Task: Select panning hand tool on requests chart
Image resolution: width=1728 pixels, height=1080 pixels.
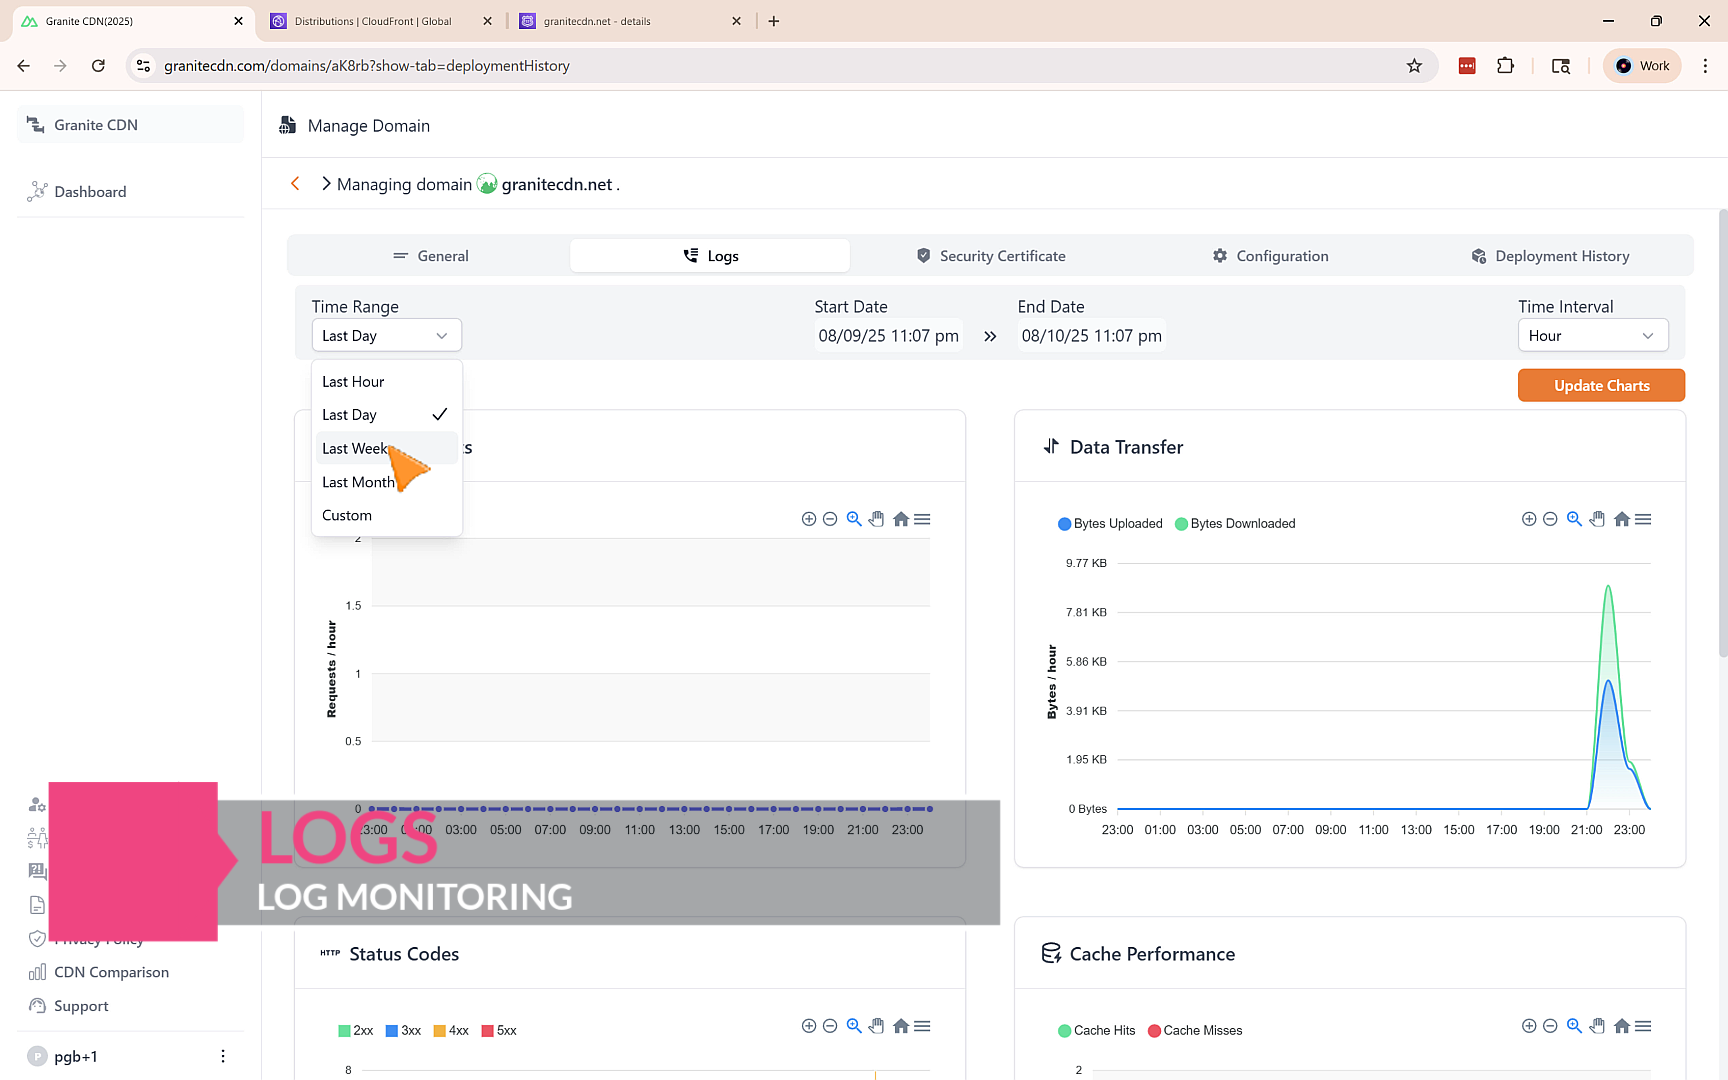Action: tap(877, 519)
